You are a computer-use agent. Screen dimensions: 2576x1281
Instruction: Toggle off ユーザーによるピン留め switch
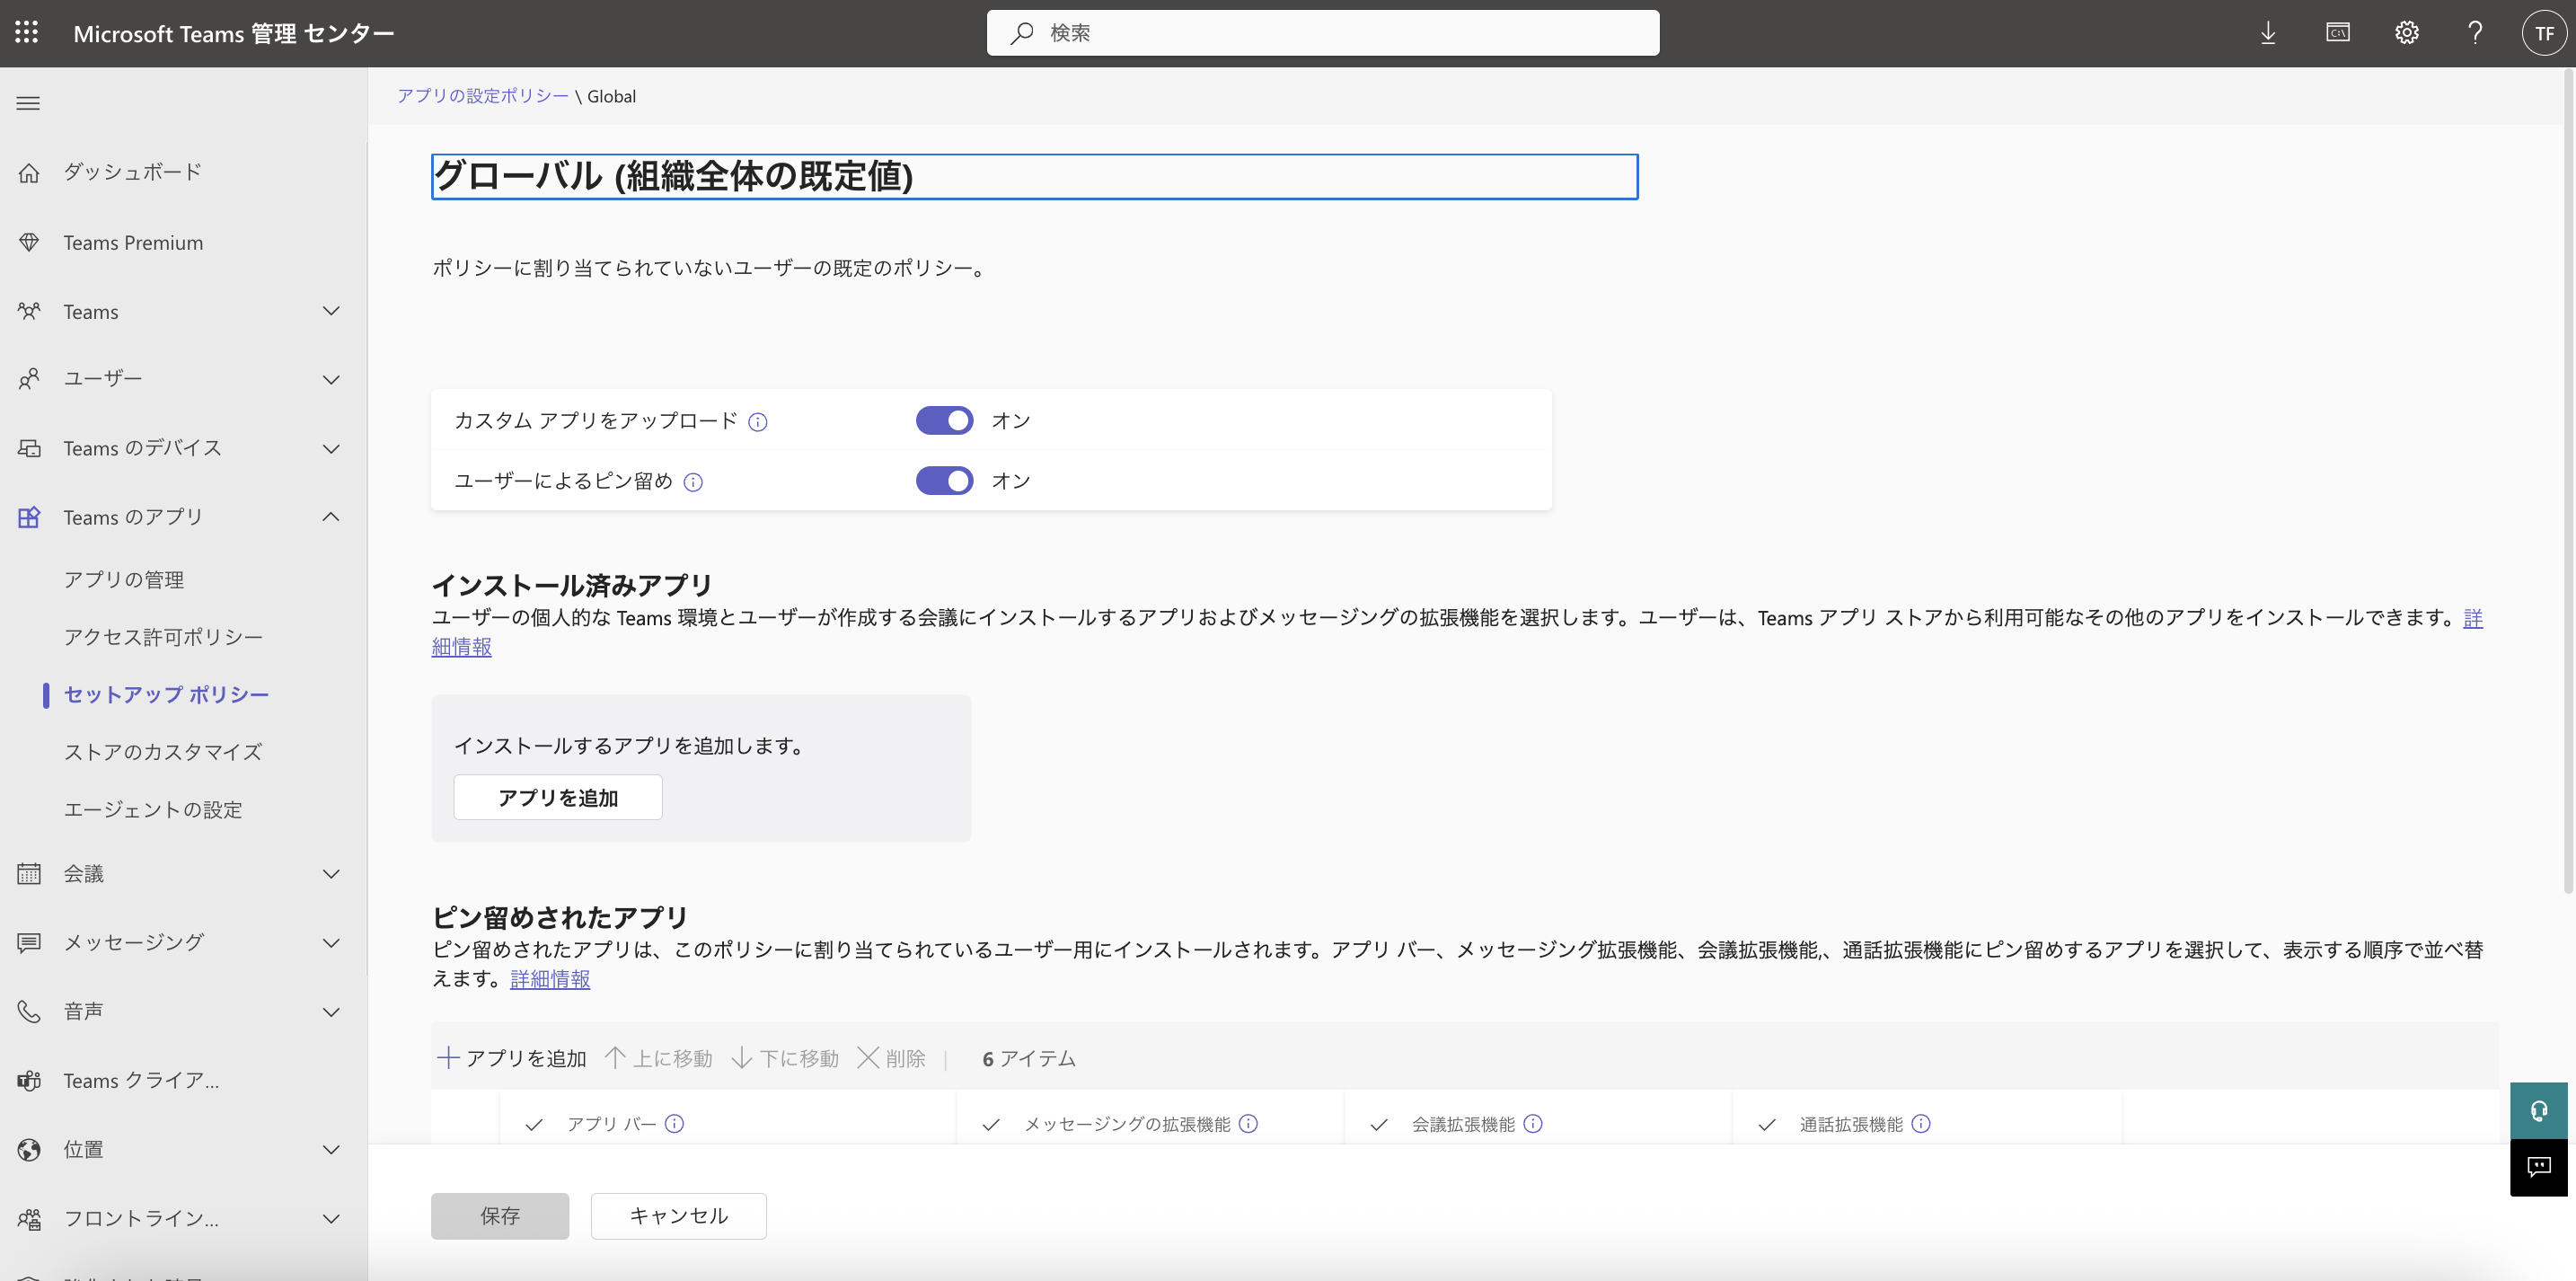(944, 481)
